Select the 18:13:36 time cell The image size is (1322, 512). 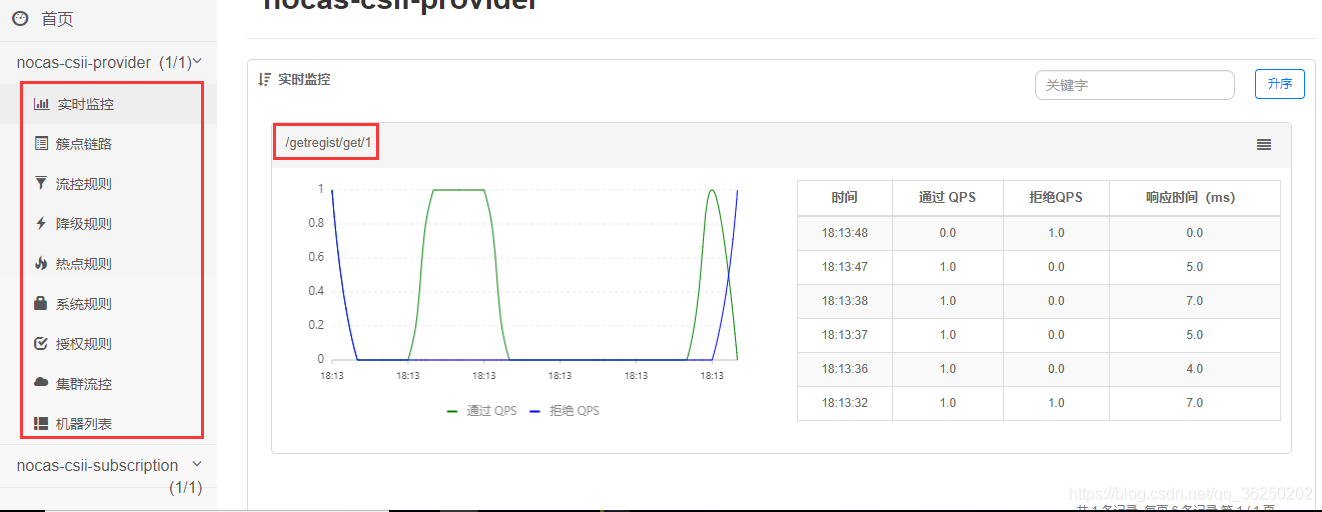pos(845,369)
